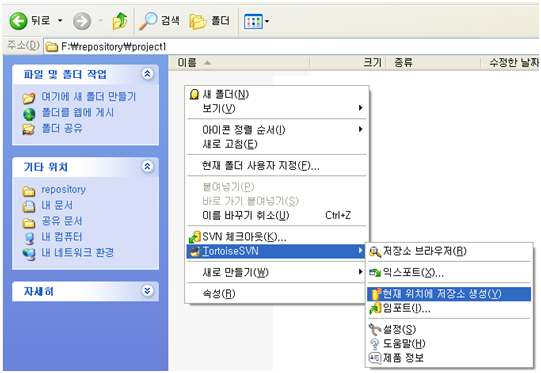Select 익스포트(X)... in TortoiseSVN submenu

[449, 273]
